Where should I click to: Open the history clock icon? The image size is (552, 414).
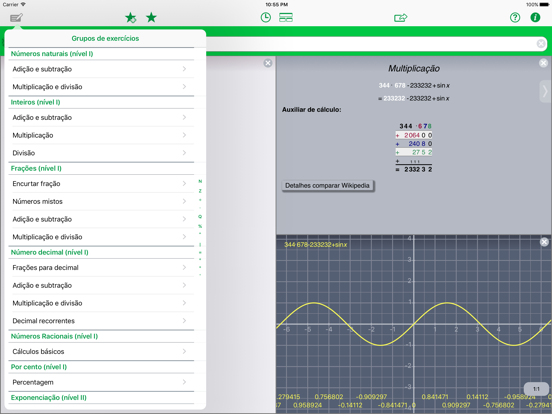tap(266, 17)
